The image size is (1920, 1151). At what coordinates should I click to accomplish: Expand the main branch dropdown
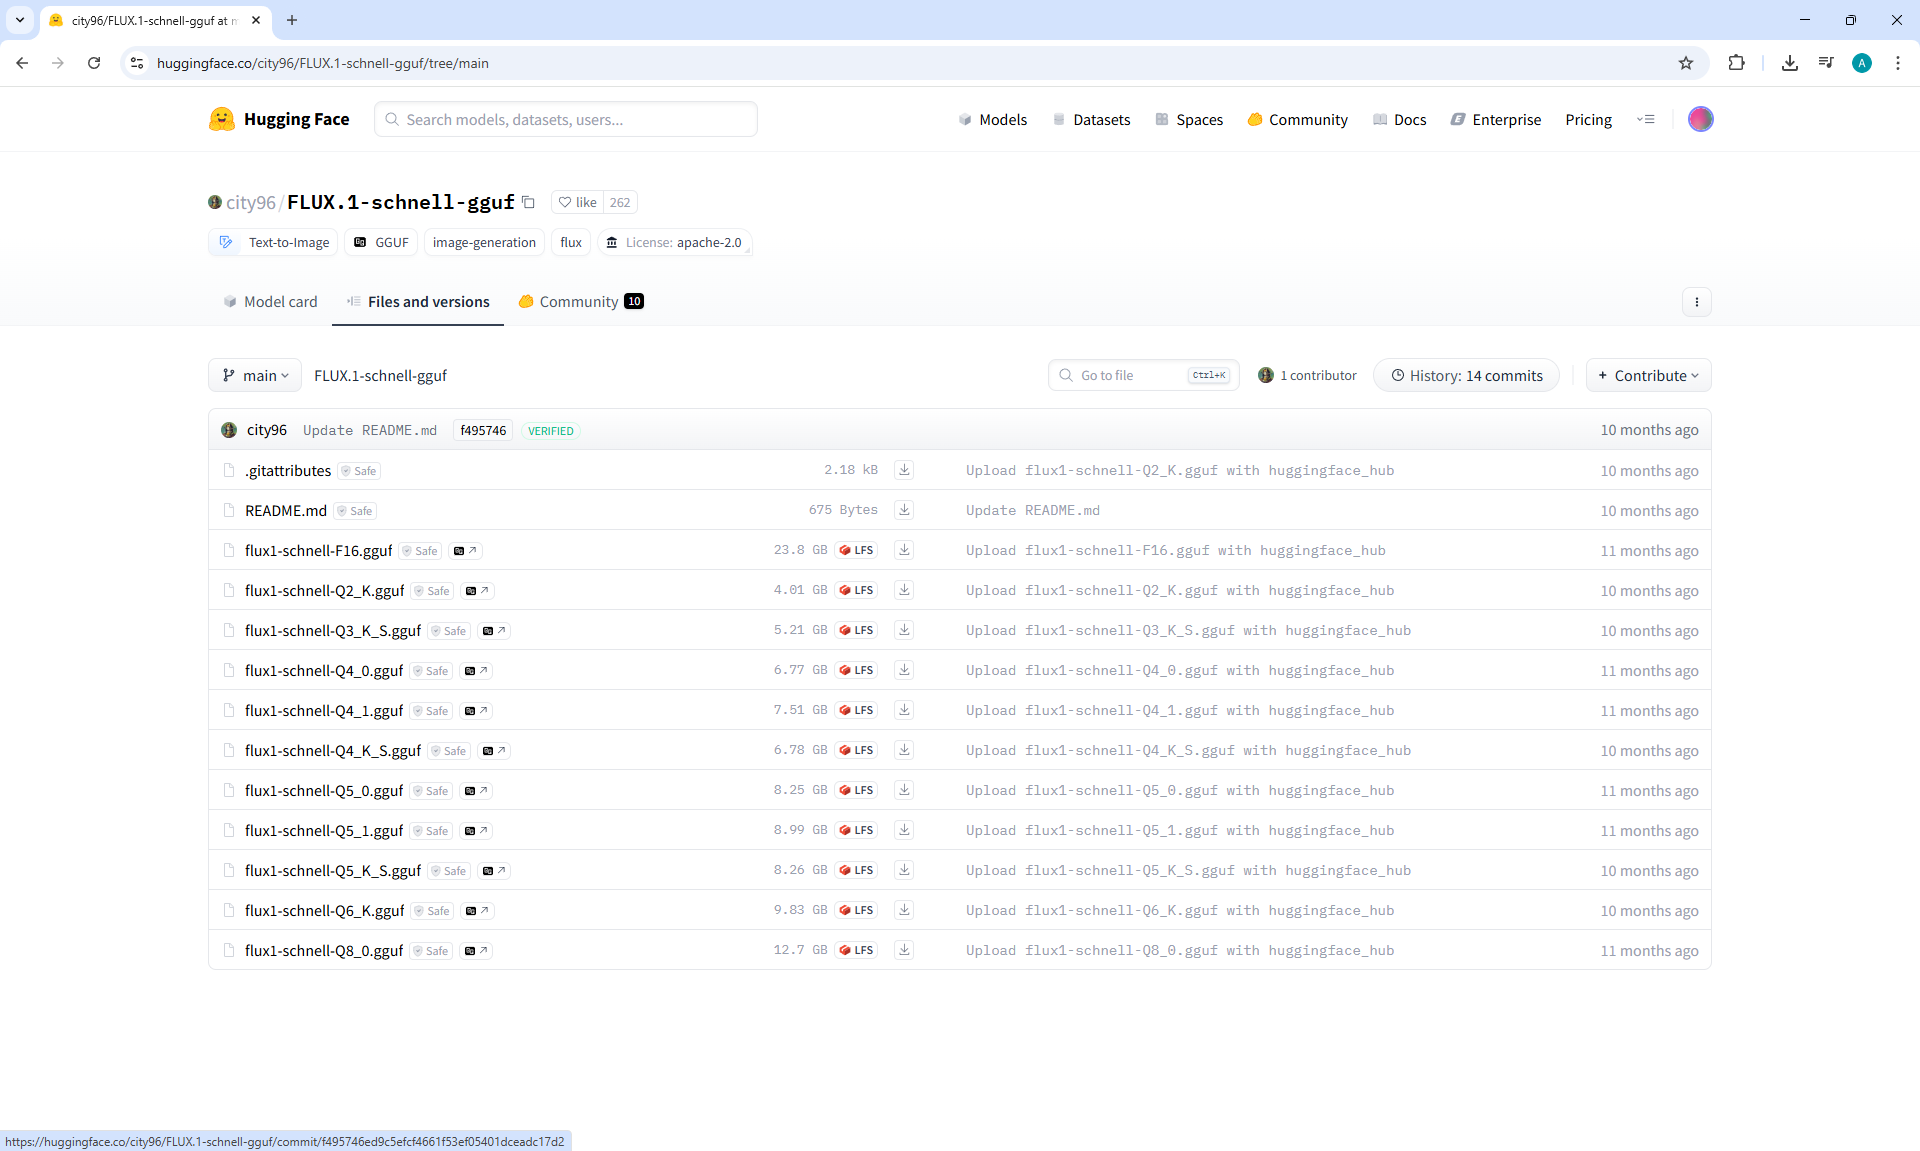click(x=255, y=376)
